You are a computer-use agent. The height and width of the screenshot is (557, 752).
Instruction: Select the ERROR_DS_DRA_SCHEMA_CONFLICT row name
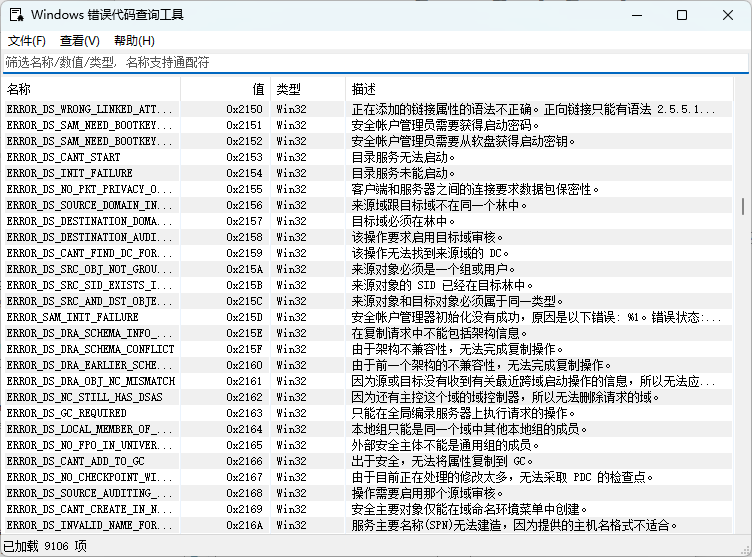tap(91, 349)
